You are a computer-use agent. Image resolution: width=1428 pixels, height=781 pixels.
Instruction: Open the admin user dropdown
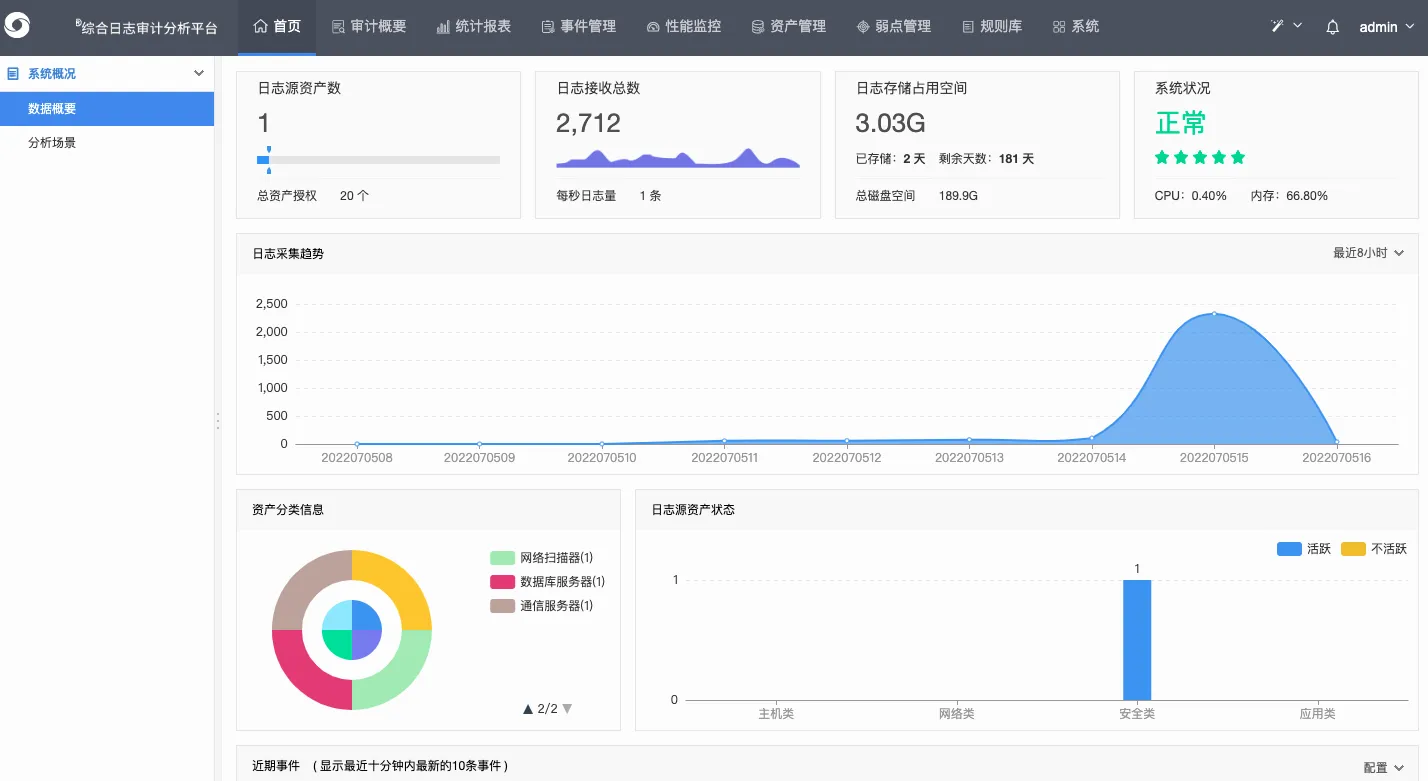(1385, 27)
